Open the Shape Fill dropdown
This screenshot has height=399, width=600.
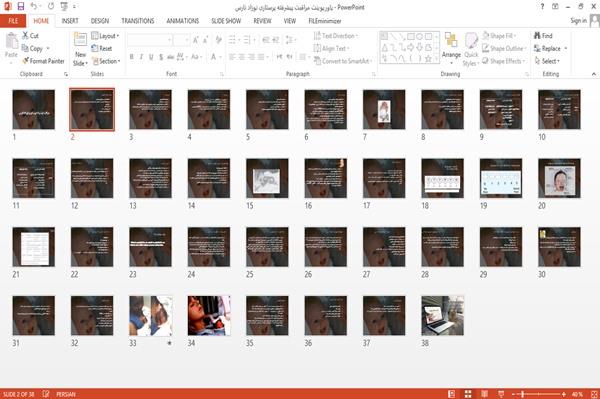(x=499, y=36)
